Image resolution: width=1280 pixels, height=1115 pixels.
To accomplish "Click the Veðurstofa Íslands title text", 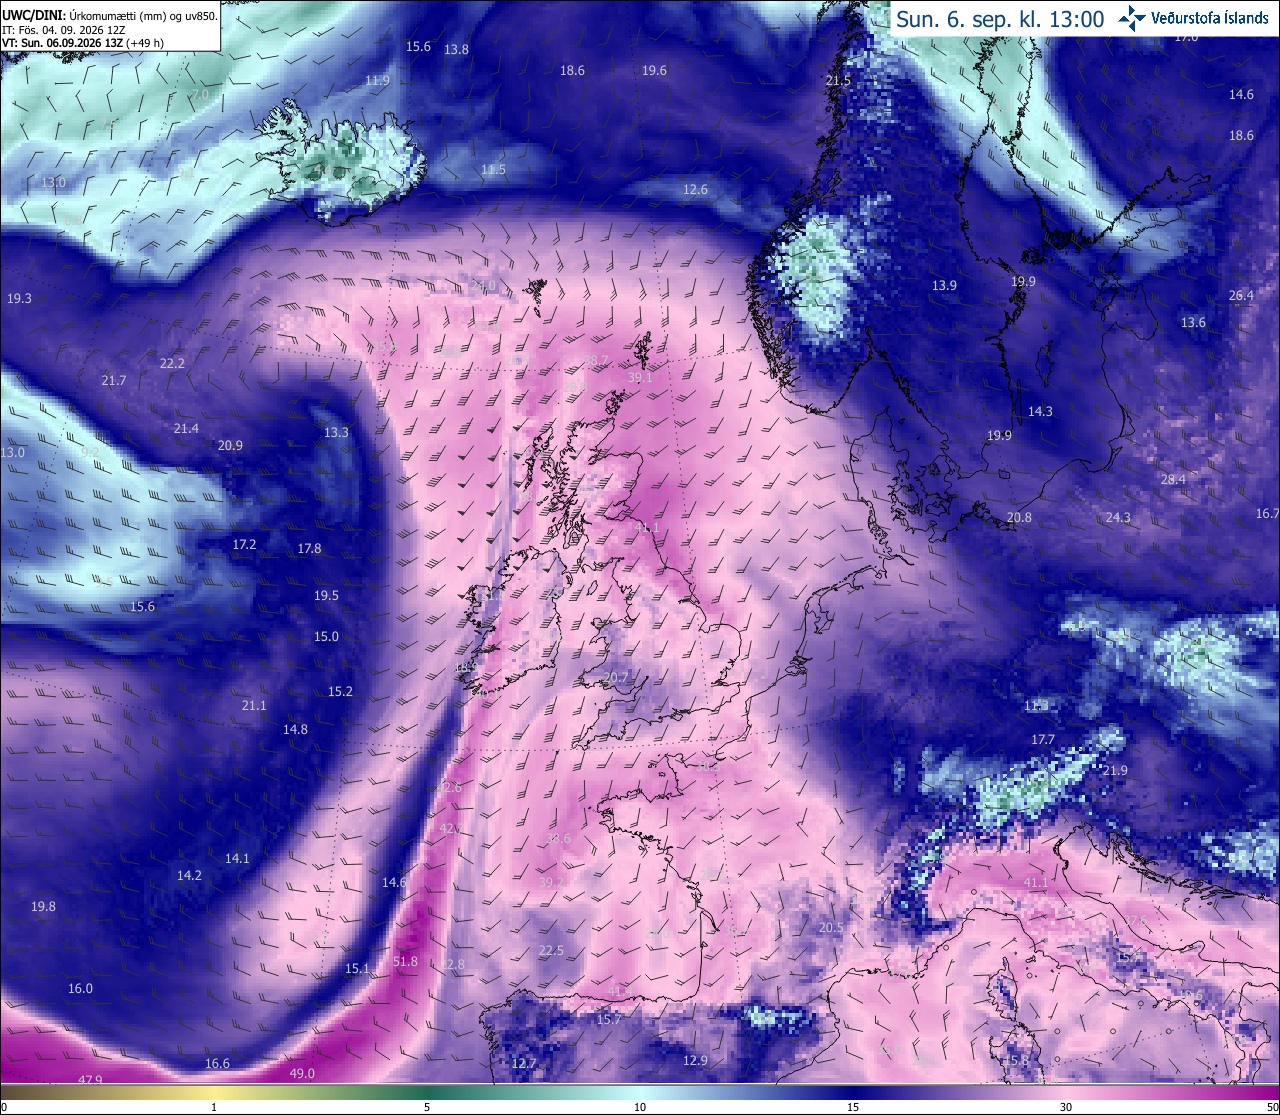I will (x=1210, y=18).
